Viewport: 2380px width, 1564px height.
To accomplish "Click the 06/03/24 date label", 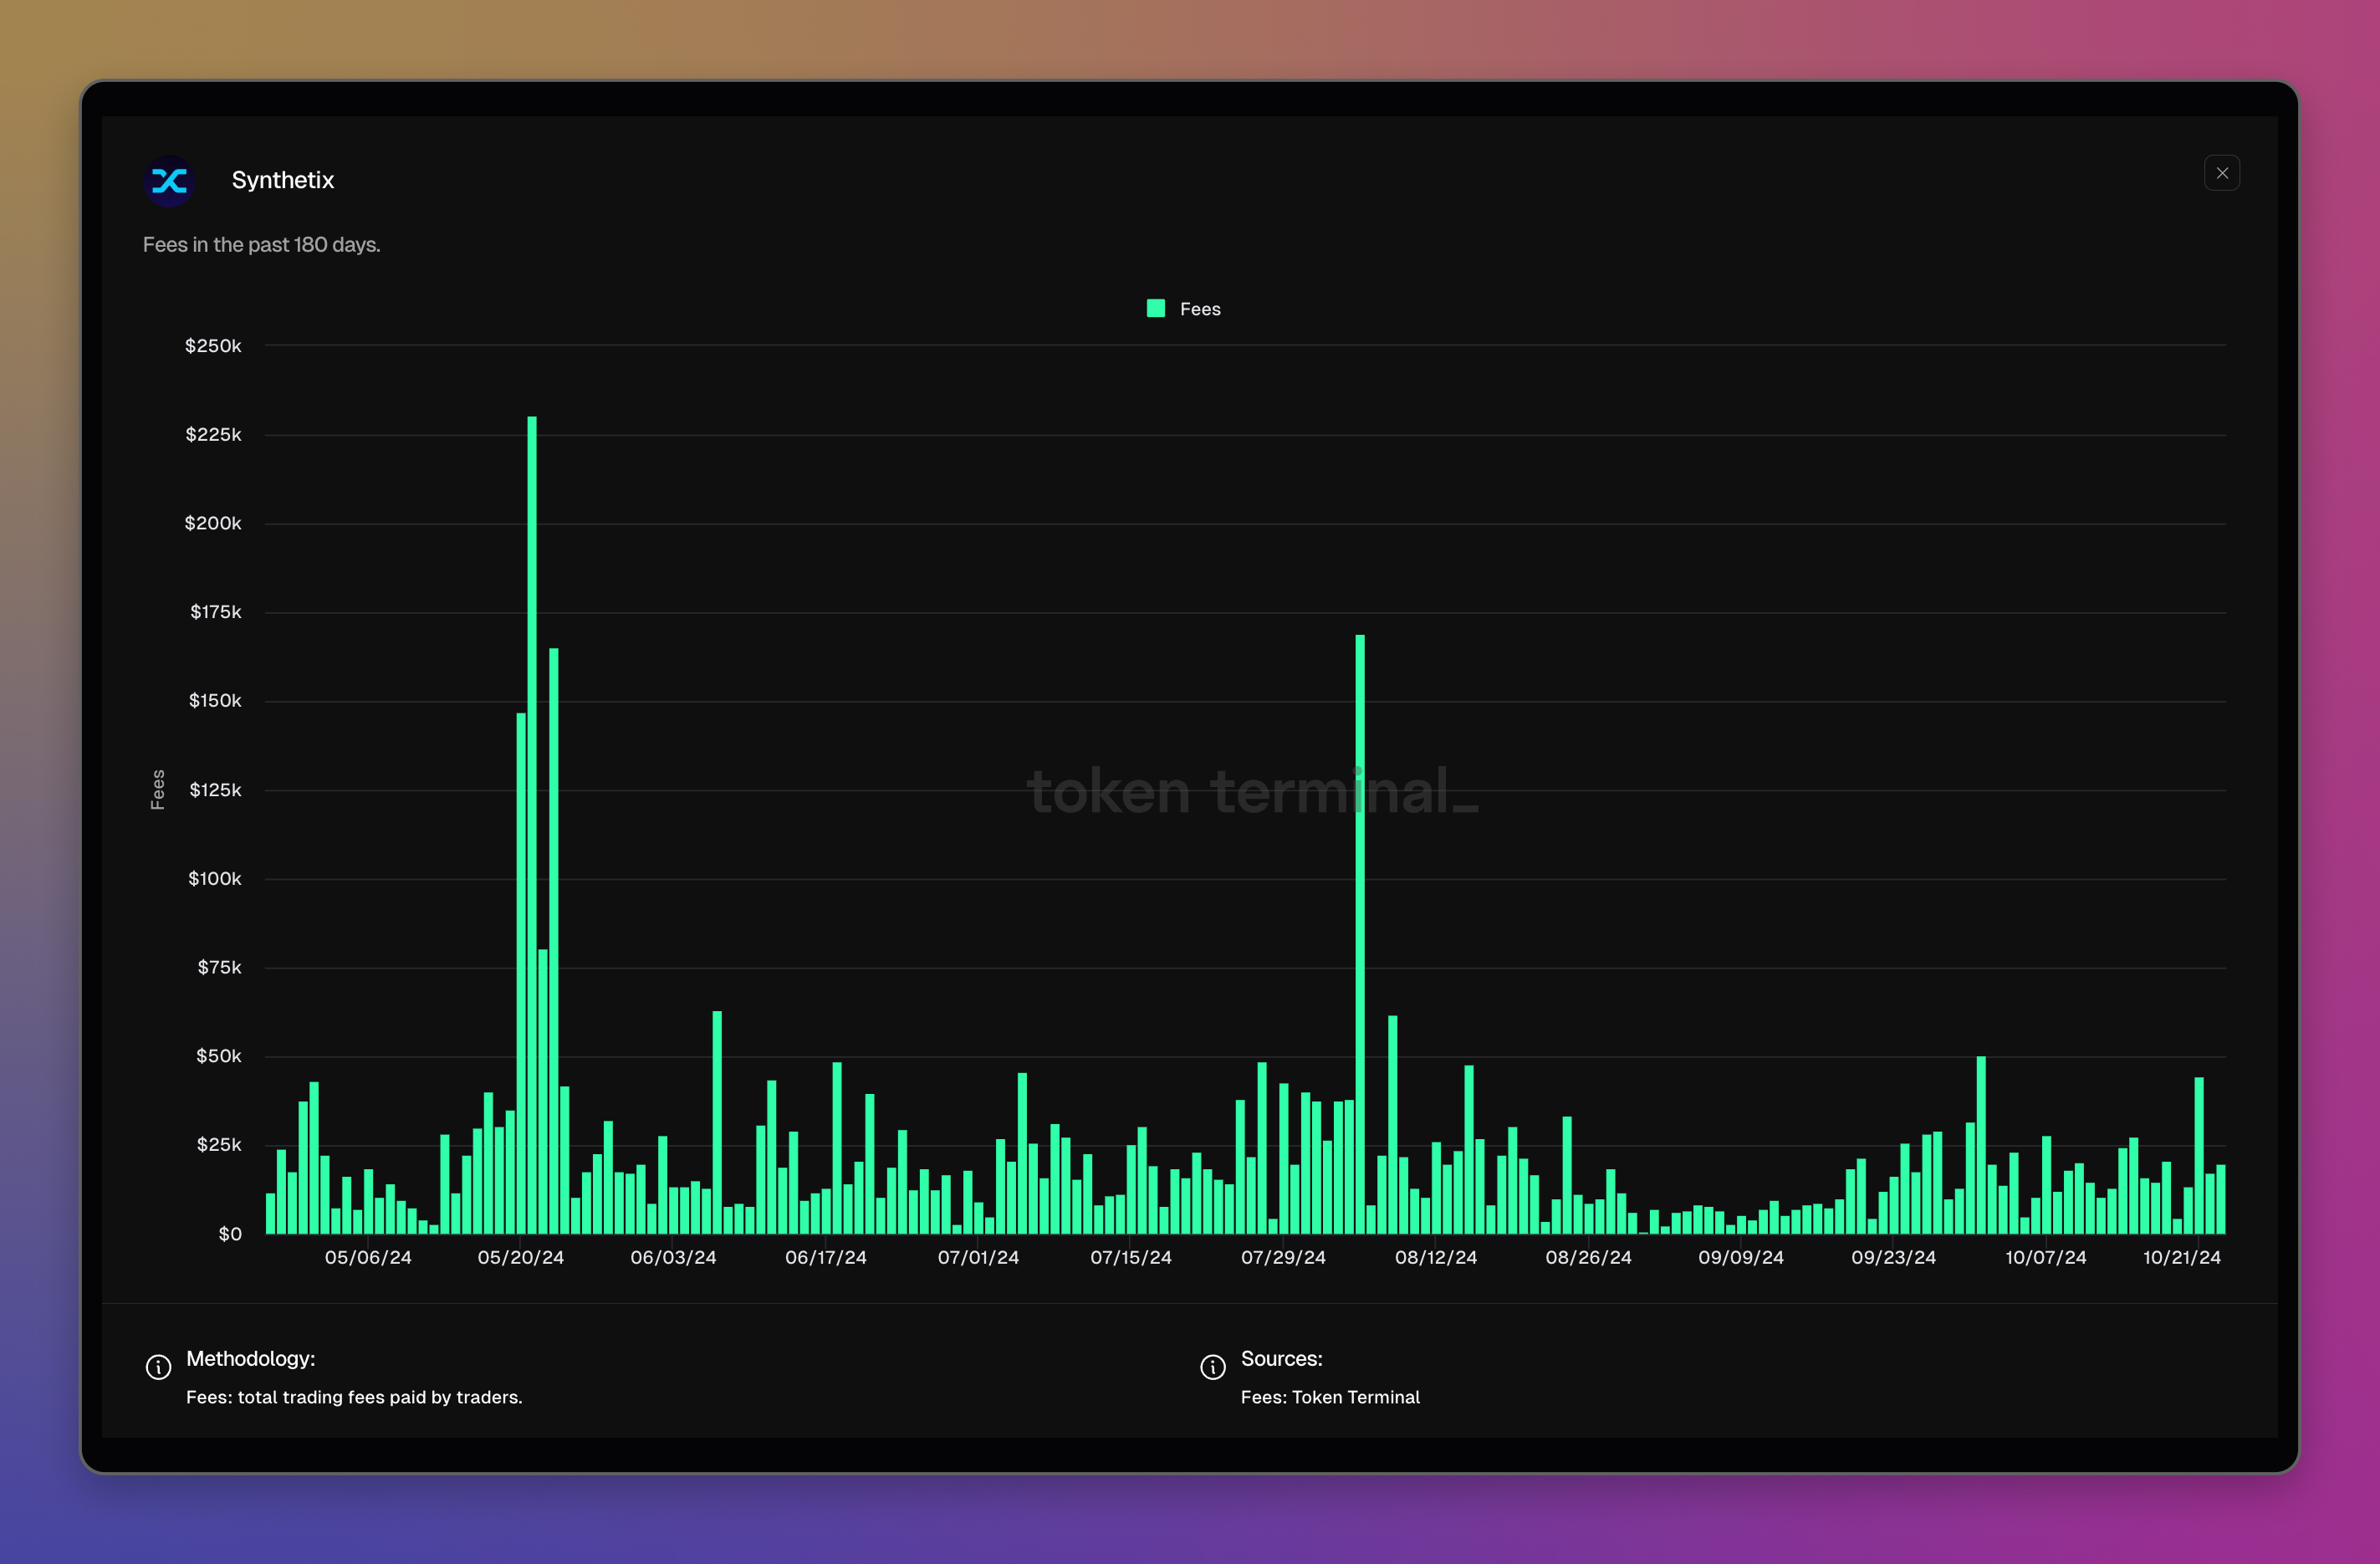I will (673, 1257).
